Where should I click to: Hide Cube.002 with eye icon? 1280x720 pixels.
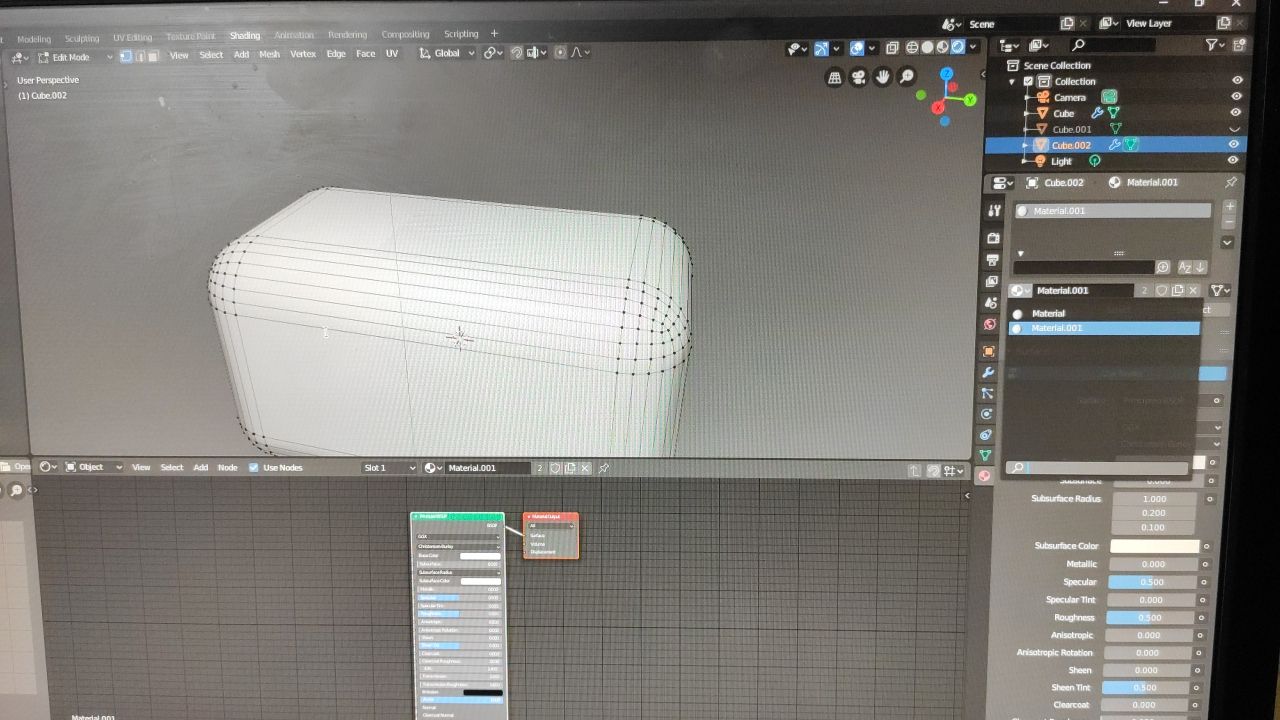[x=1234, y=144]
